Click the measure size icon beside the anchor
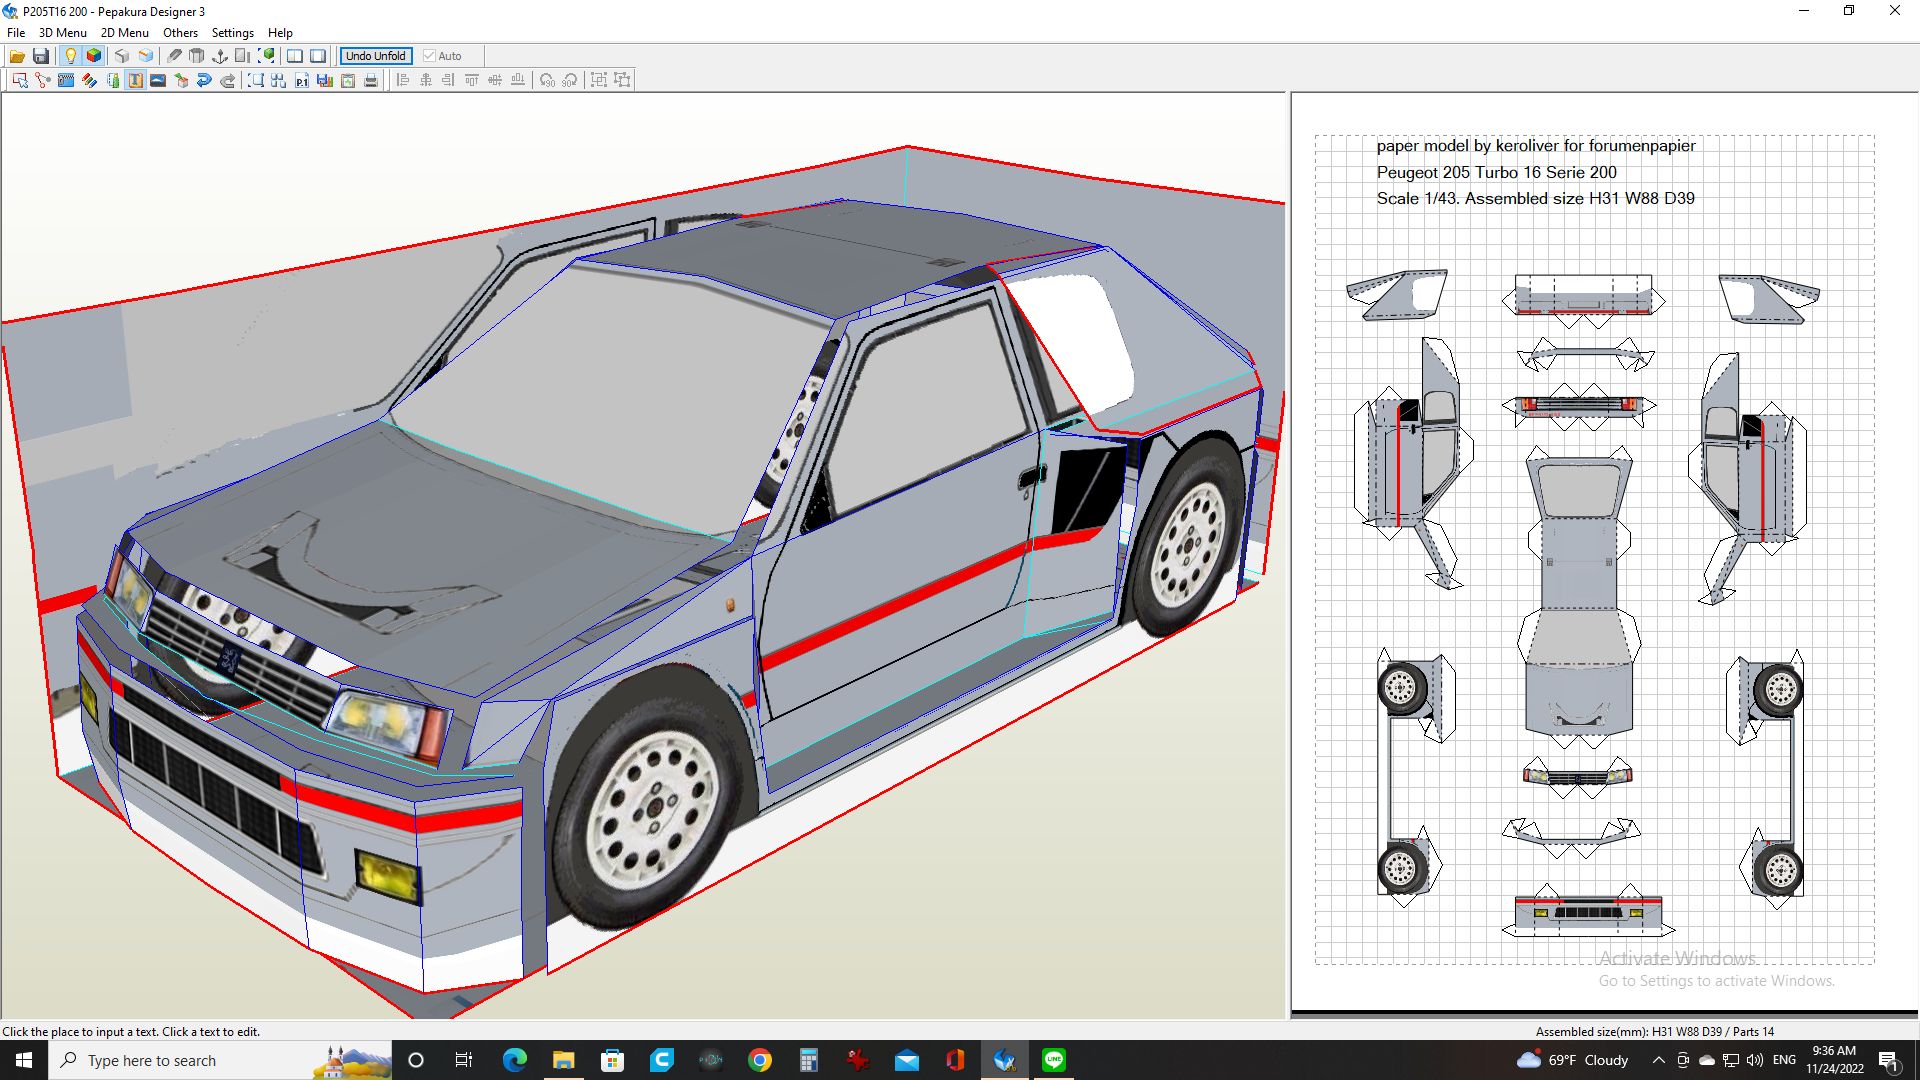 click(x=243, y=56)
